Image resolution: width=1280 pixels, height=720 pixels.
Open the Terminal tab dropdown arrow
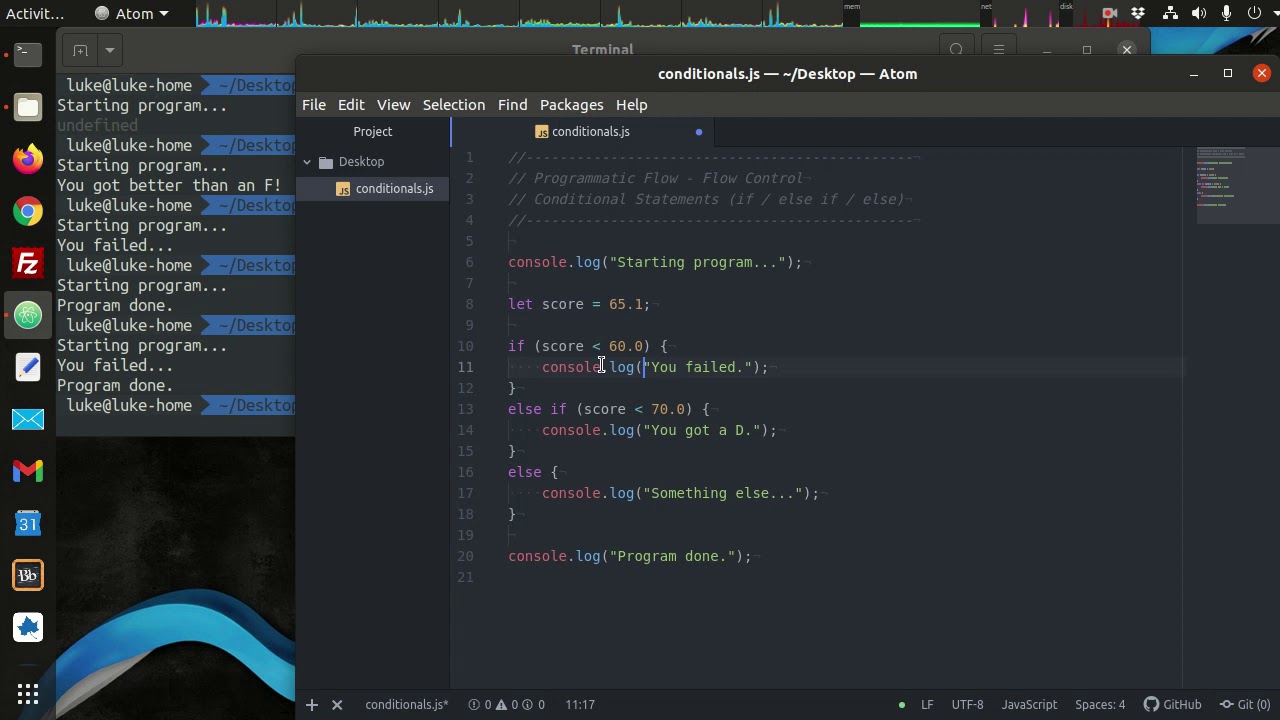pos(110,50)
